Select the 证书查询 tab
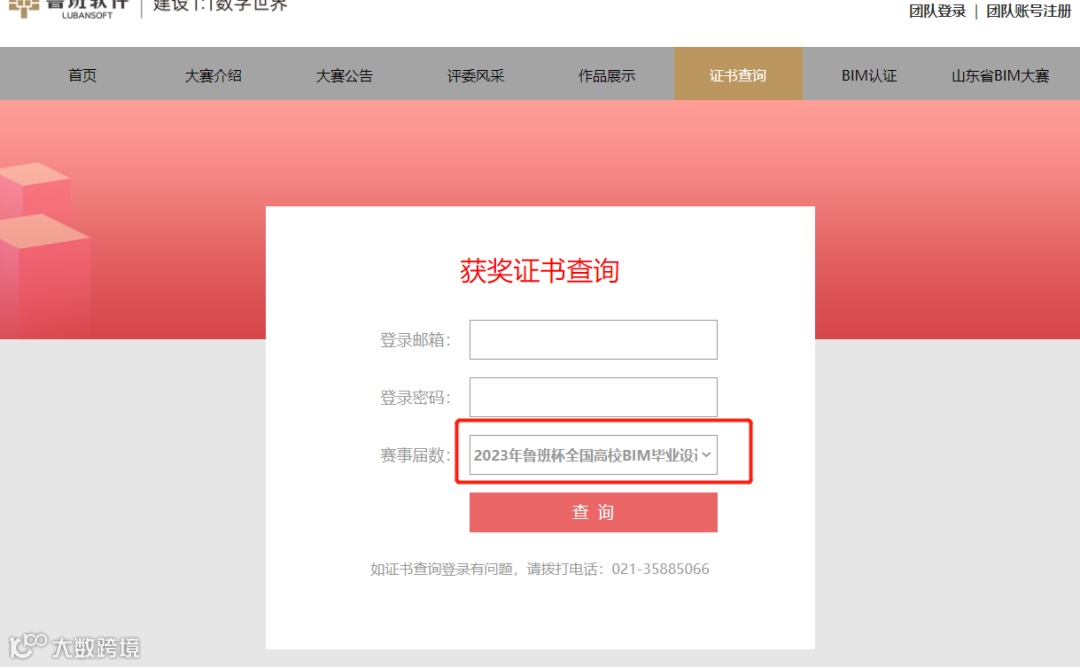 pyautogui.click(x=738, y=74)
